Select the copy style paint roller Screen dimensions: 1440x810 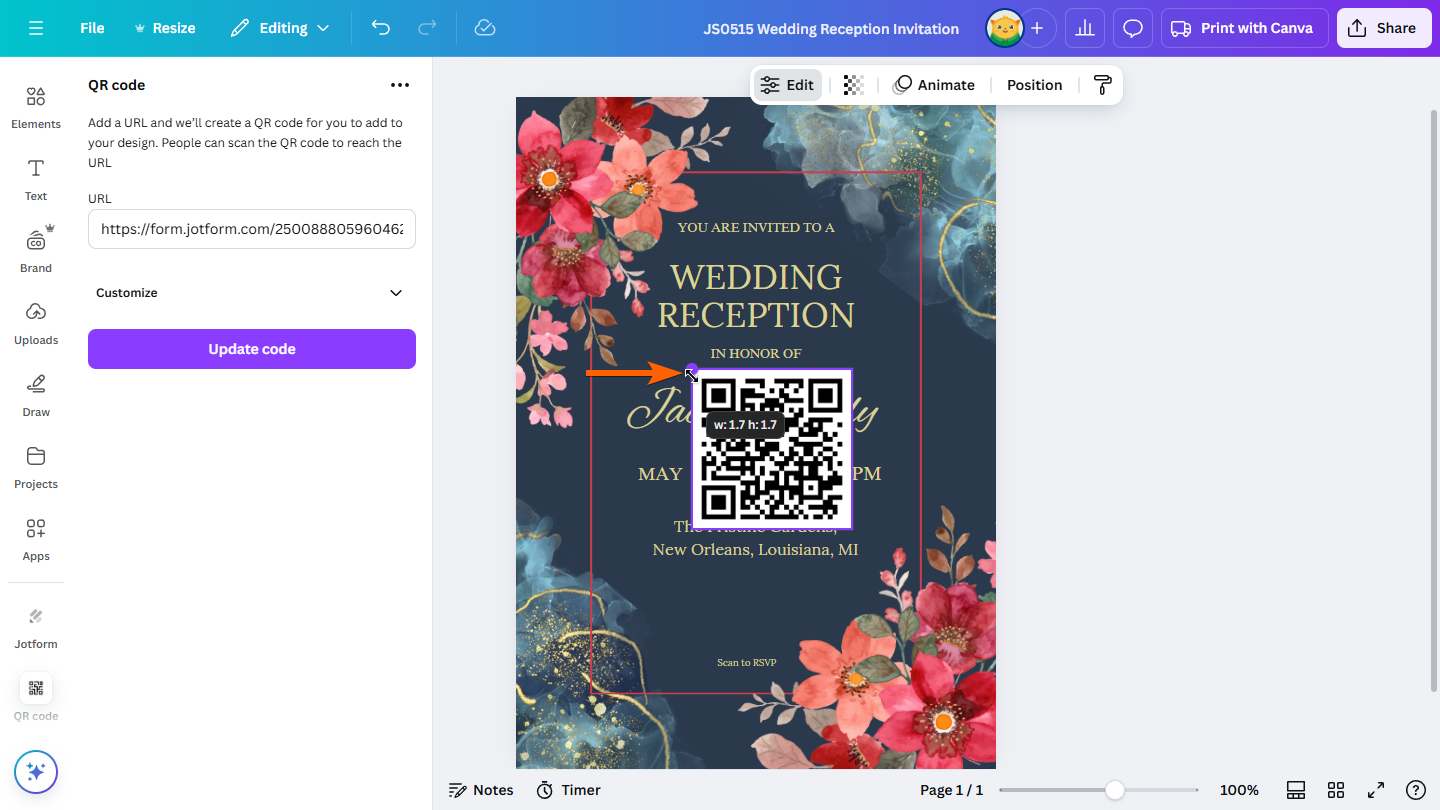(x=1103, y=85)
